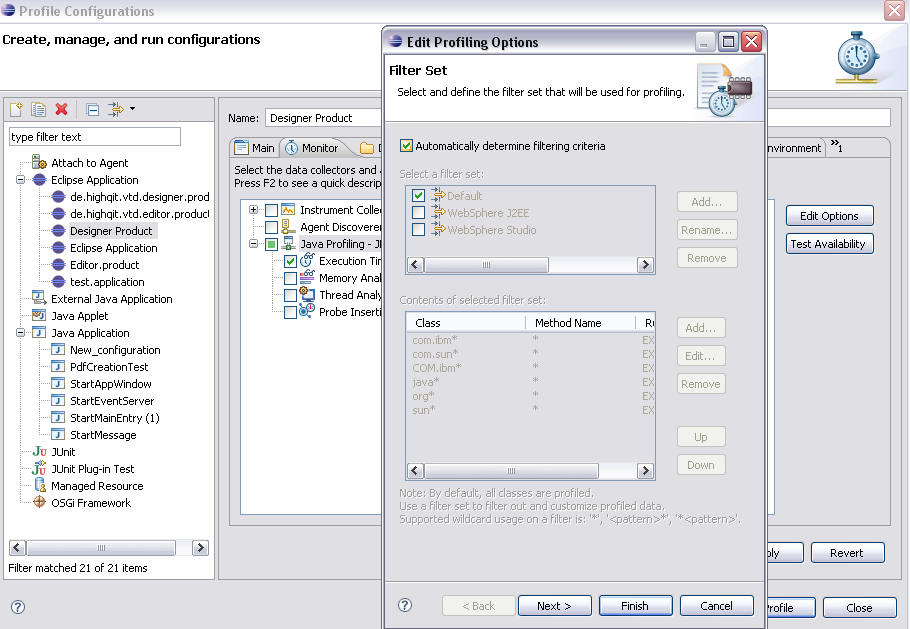Click the JUnit Plug-in Test icon
Screen dimensions: 910x629
[39, 468]
